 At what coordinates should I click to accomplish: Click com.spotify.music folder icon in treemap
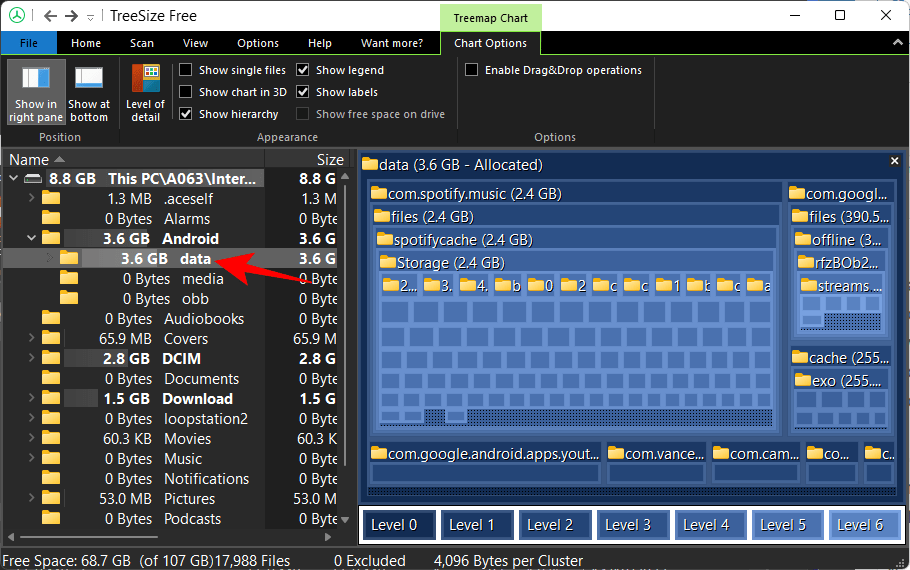point(379,193)
